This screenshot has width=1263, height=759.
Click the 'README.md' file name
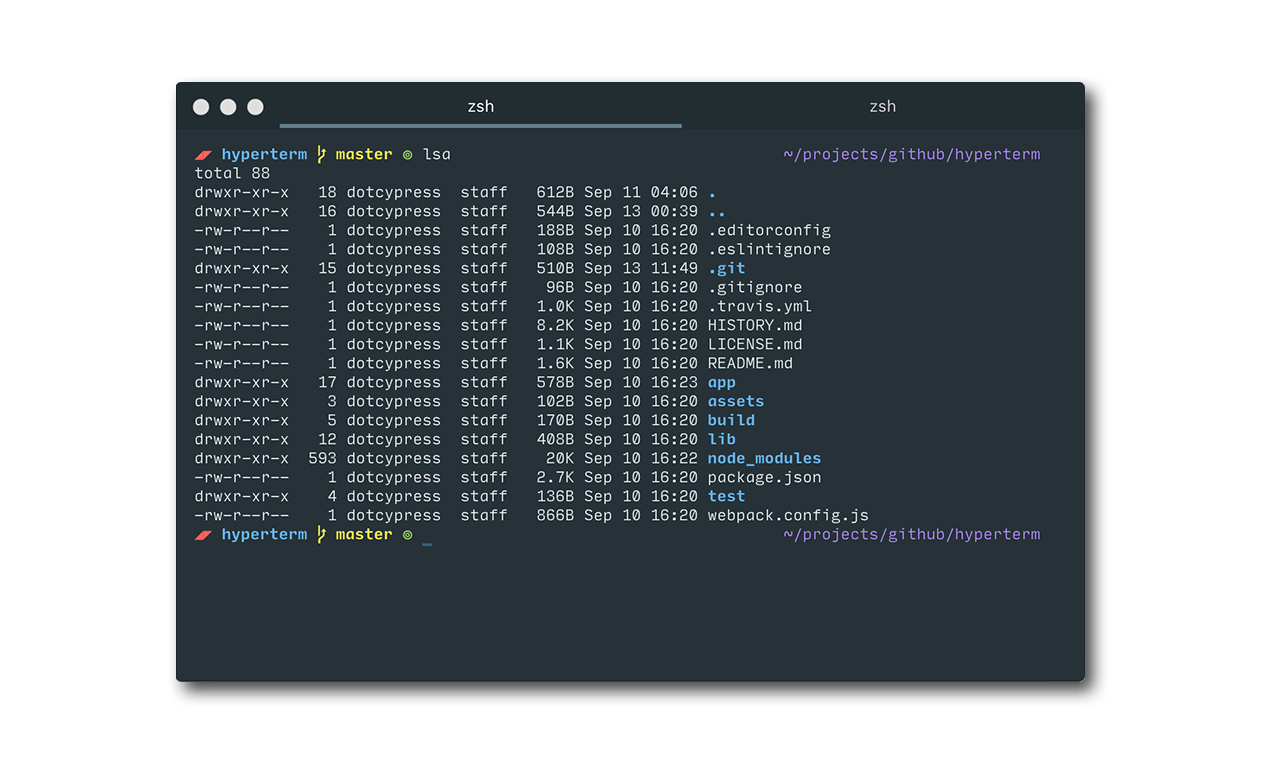750,363
